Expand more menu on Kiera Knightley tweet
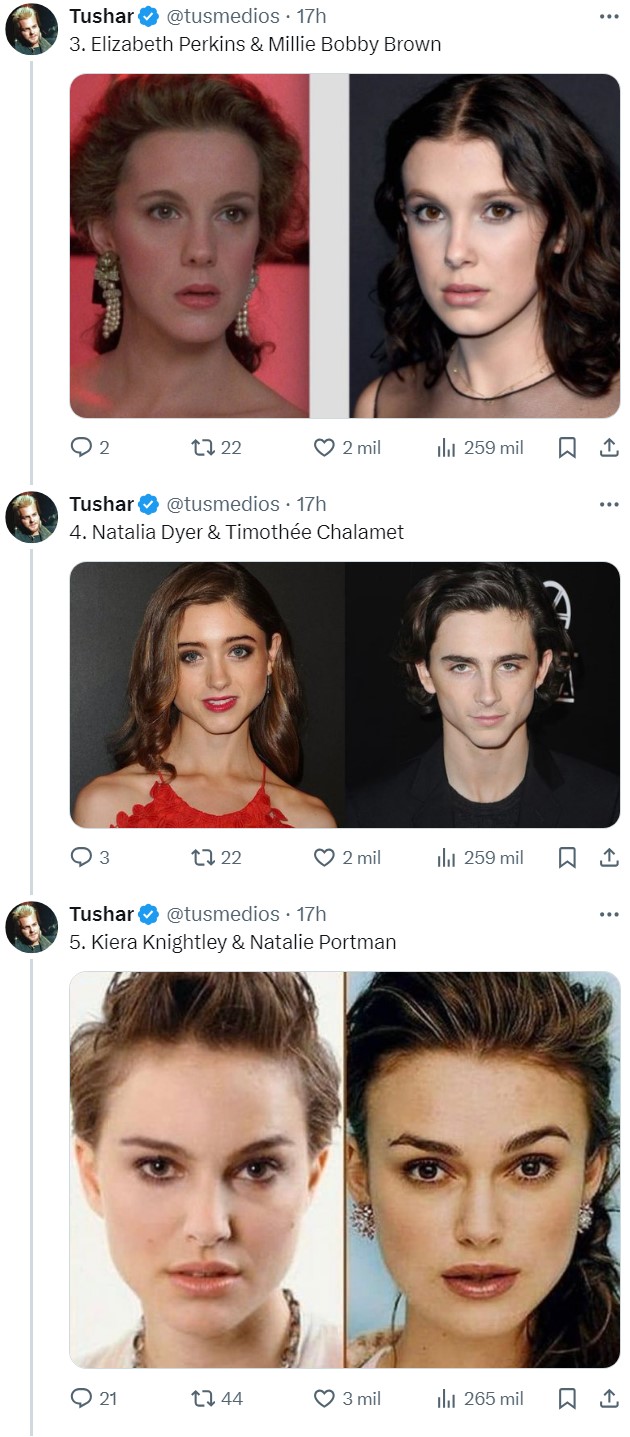Image resolution: width=630 pixels, height=1437 pixels. point(608,914)
